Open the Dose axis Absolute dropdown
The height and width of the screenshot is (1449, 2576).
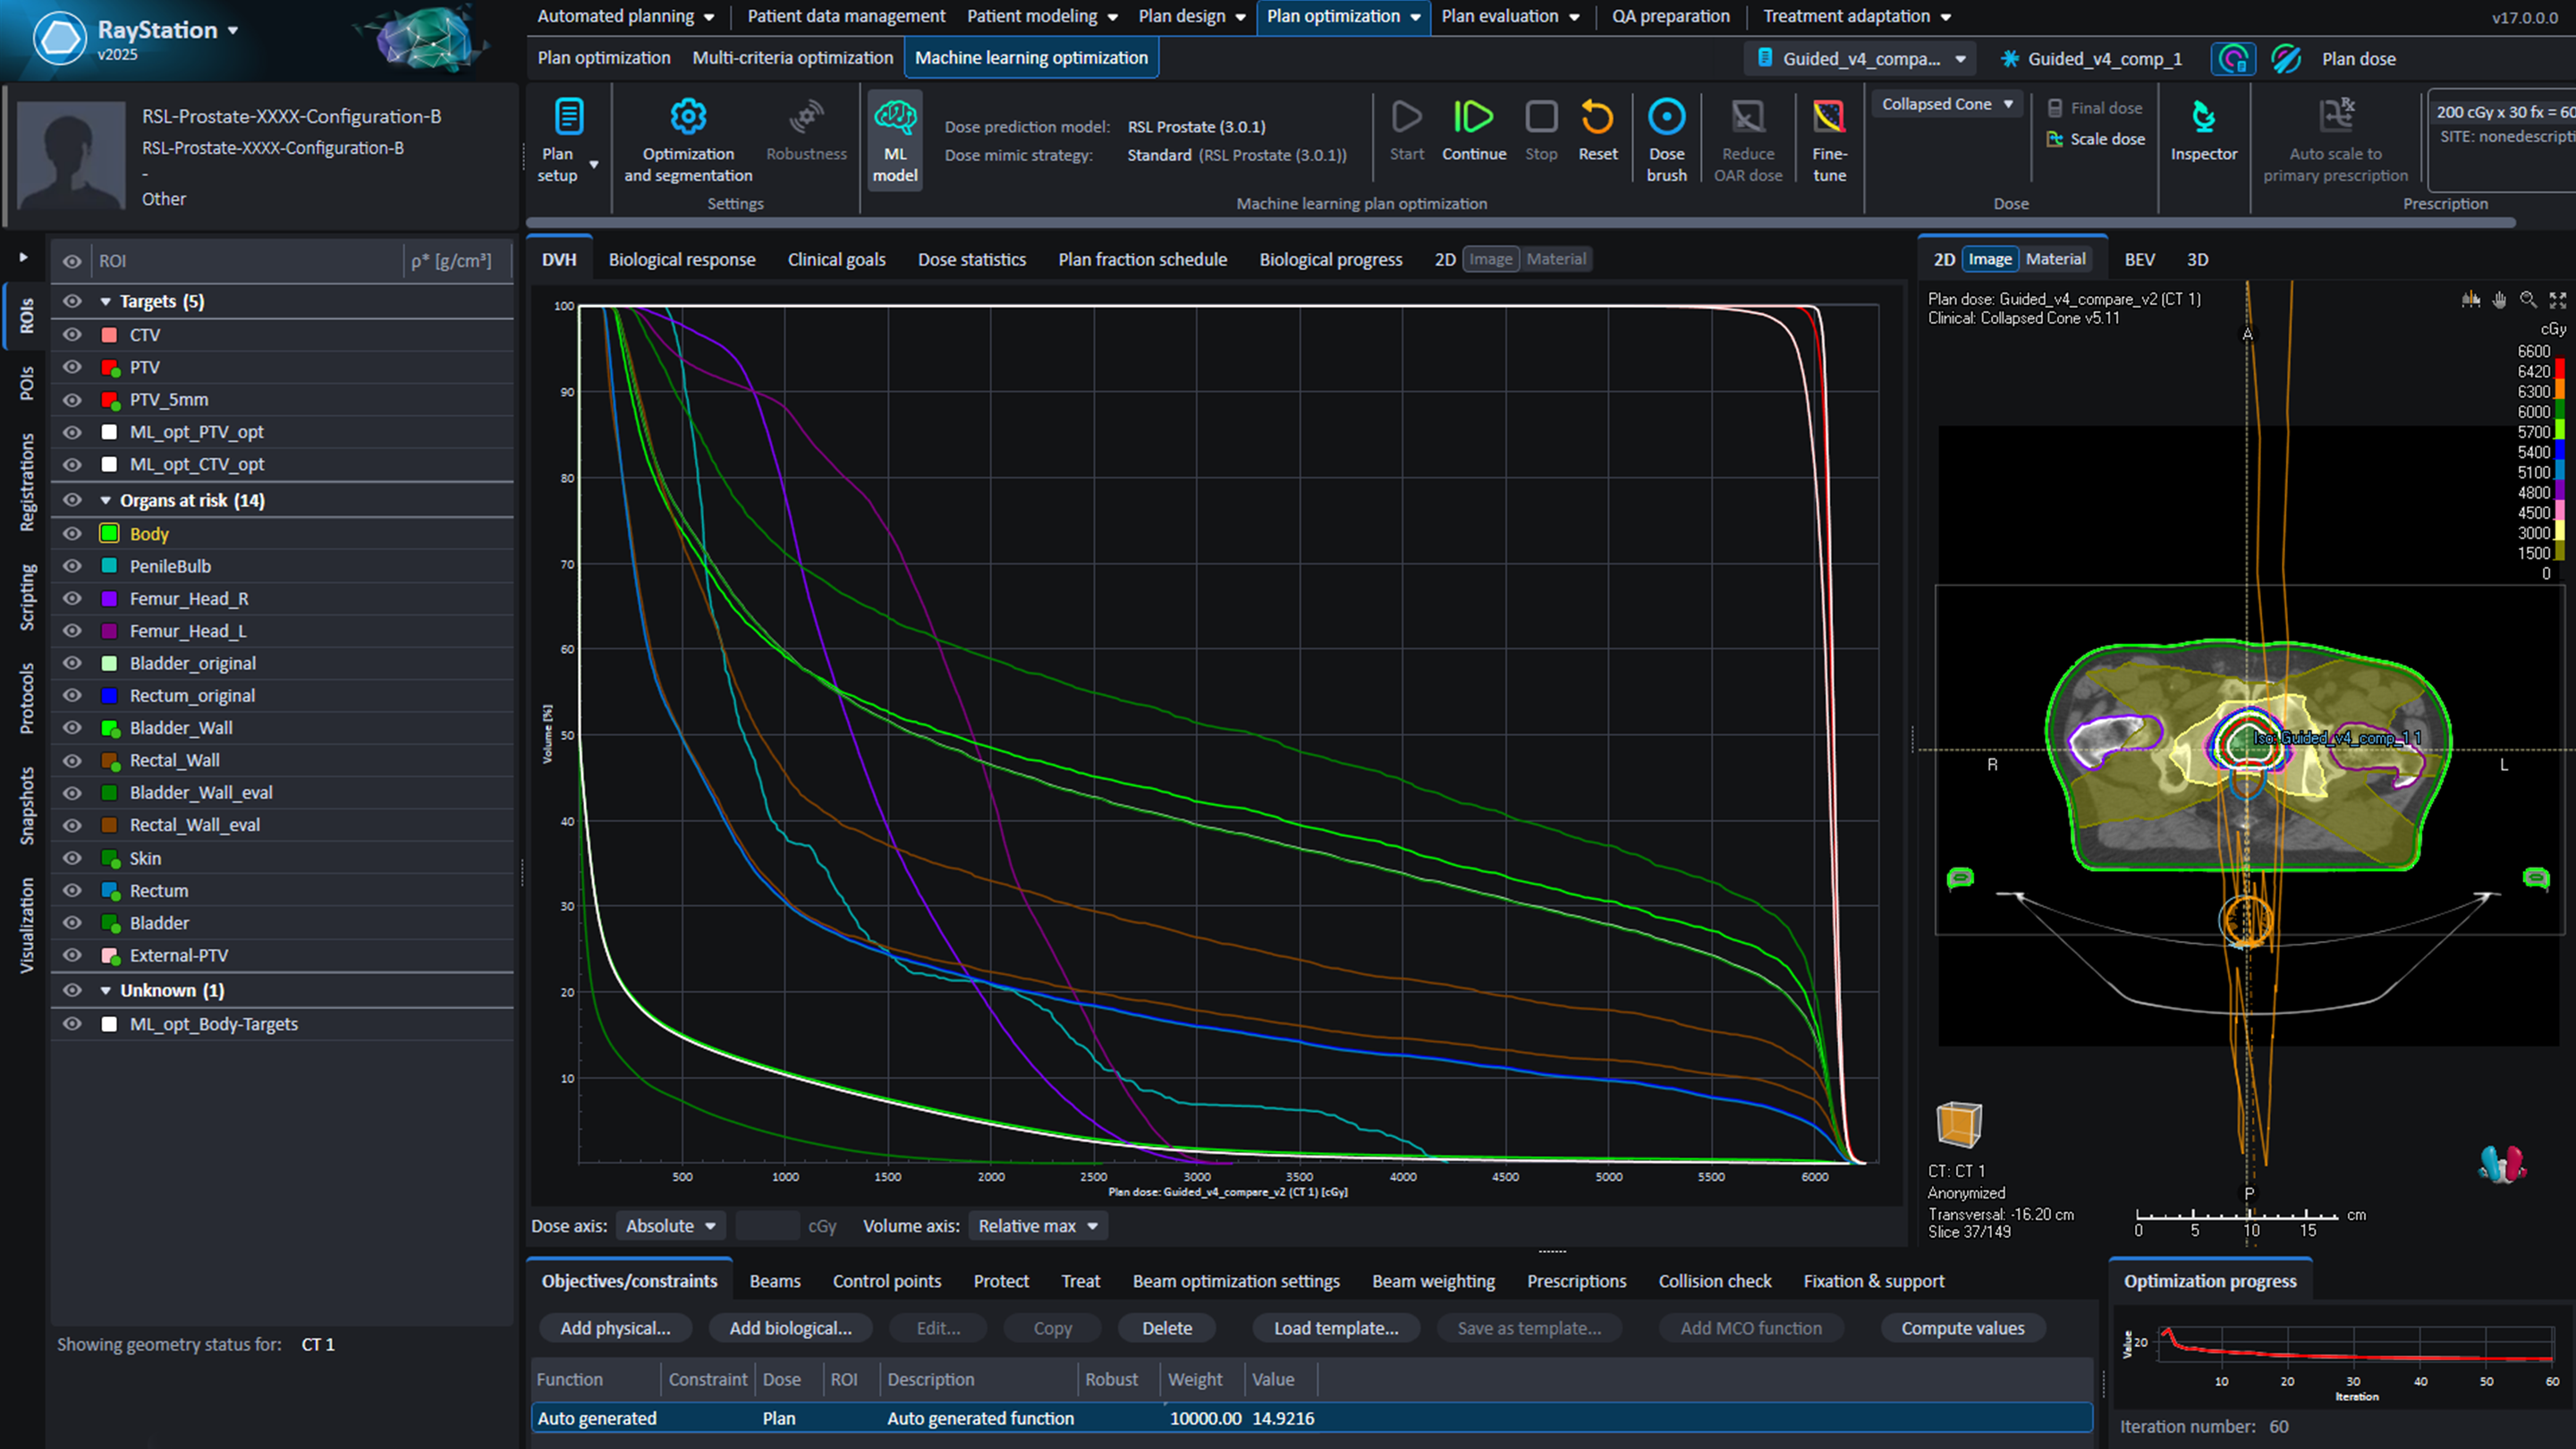(x=670, y=1226)
